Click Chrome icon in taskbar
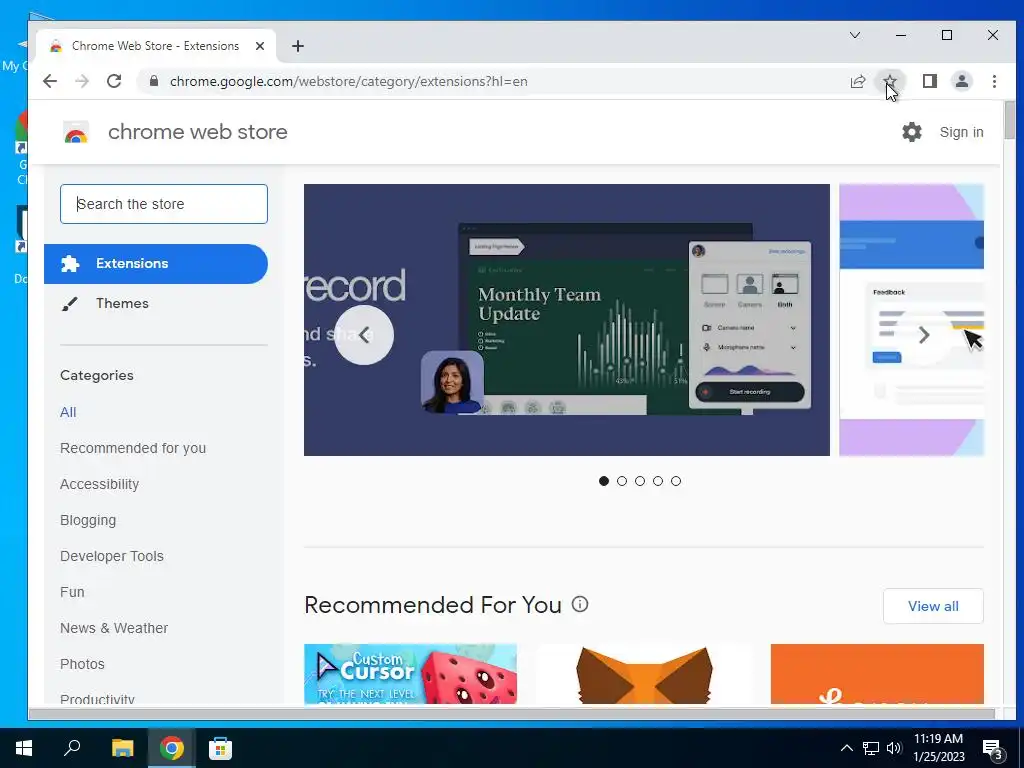 [171, 748]
